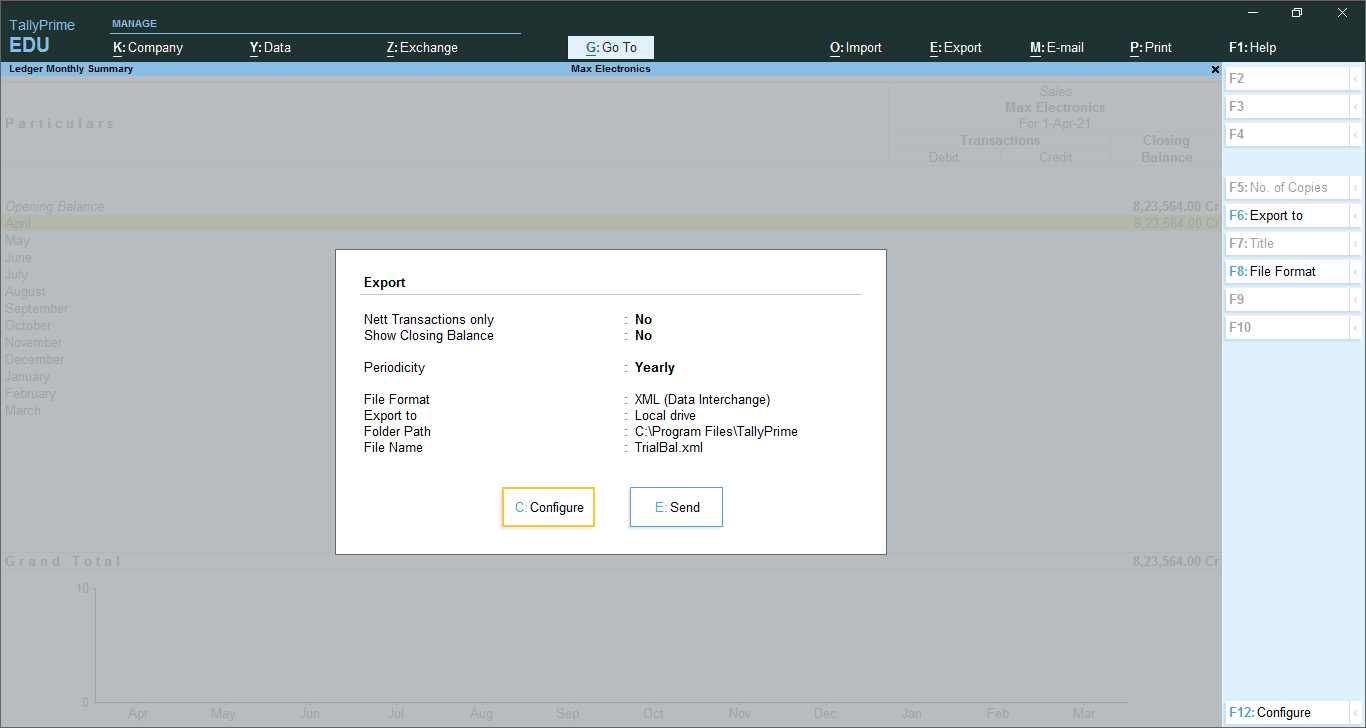This screenshot has width=1366, height=728.
Task: Expand the arrow beside F7: Title
Action: coord(1355,243)
